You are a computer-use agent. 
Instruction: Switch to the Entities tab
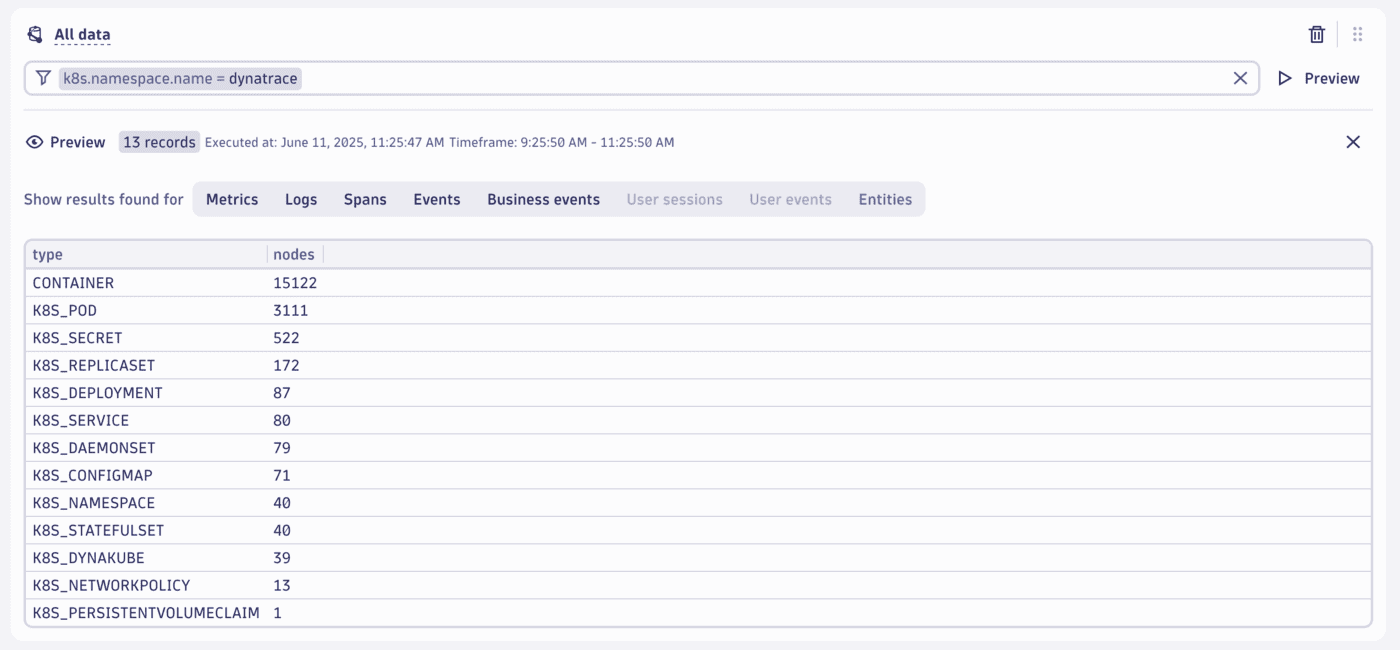(885, 199)
